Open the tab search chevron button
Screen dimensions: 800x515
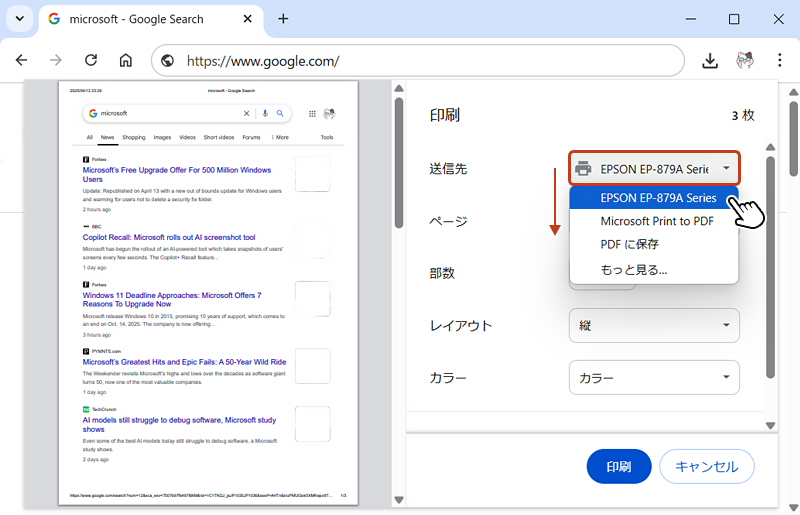pyautogui.click(x=19, y=19)
